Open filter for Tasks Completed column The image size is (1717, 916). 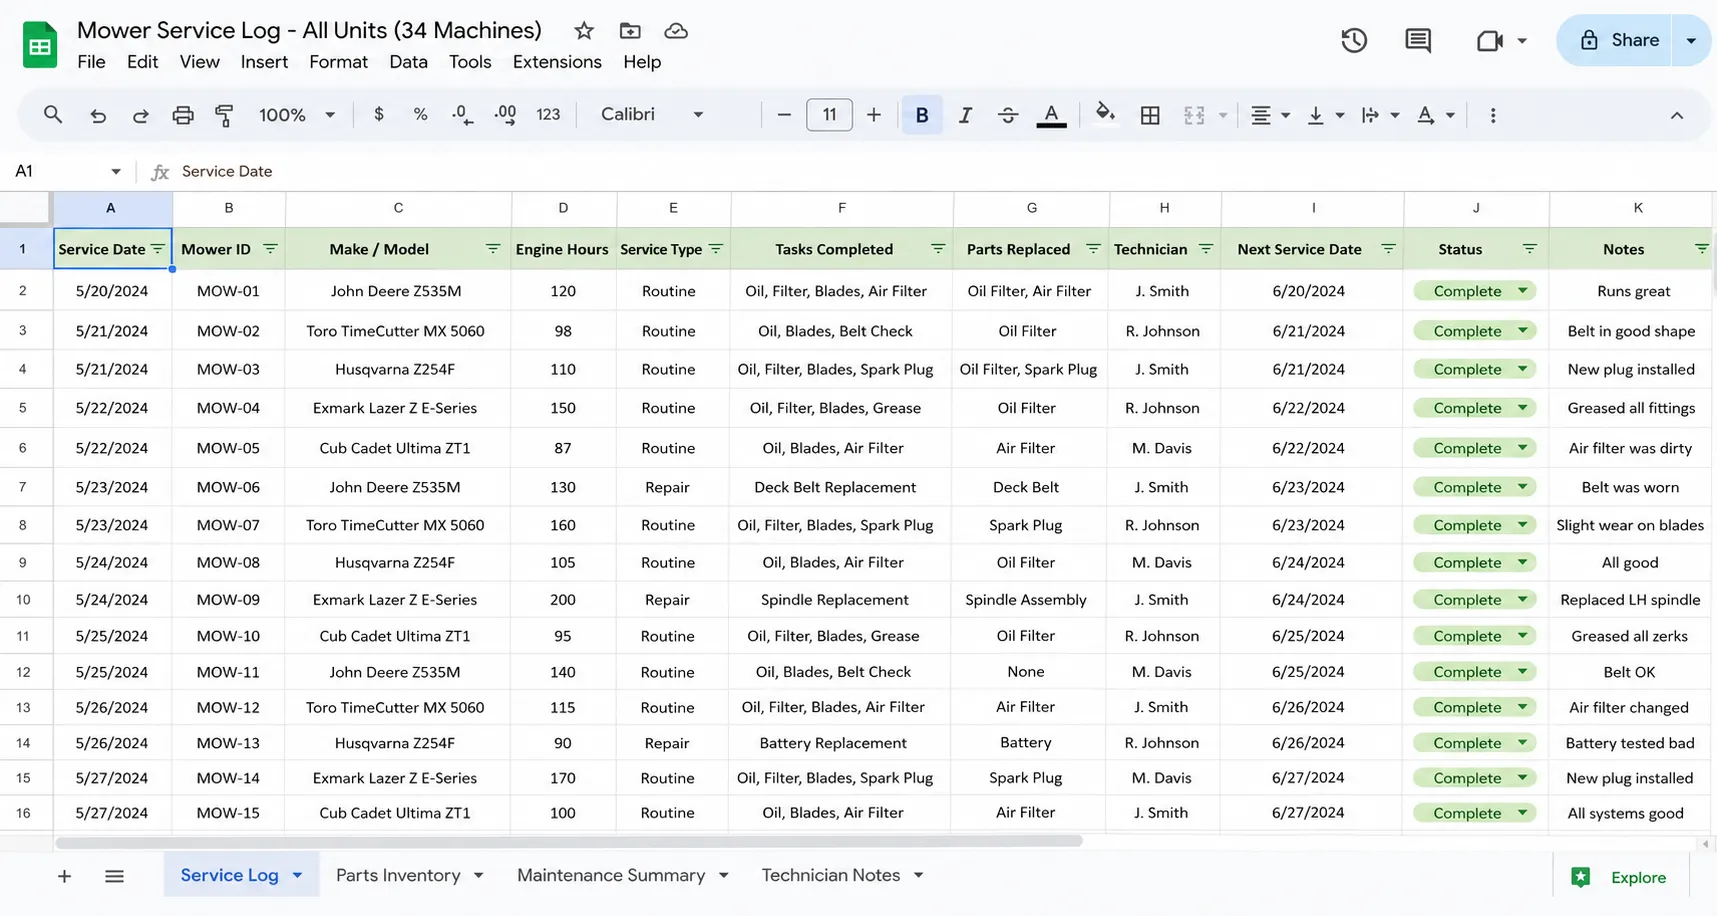(x=938, y=249)
